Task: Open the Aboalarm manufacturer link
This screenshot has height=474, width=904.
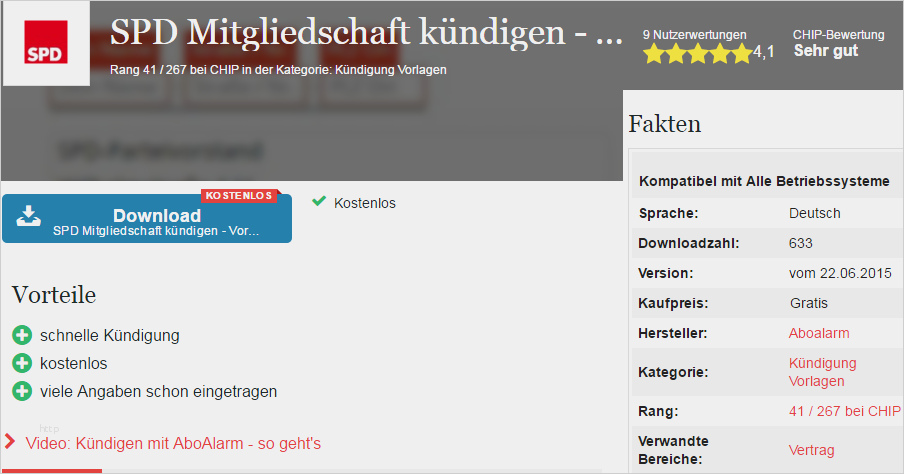Action: [819, 333]
